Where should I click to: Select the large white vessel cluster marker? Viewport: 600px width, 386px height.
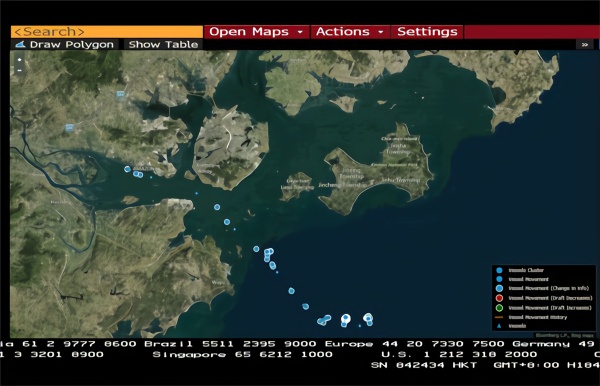coord(346,318)
